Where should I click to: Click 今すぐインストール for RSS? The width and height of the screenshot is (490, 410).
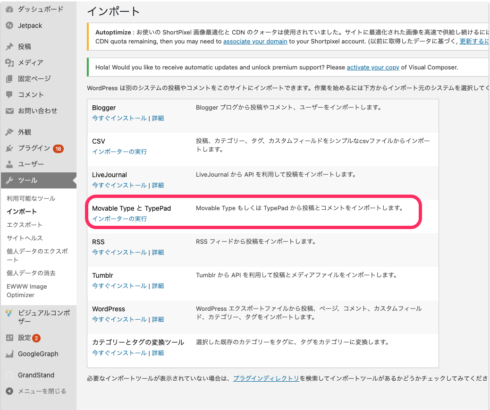pyautogui.click(x=119, y=252)
